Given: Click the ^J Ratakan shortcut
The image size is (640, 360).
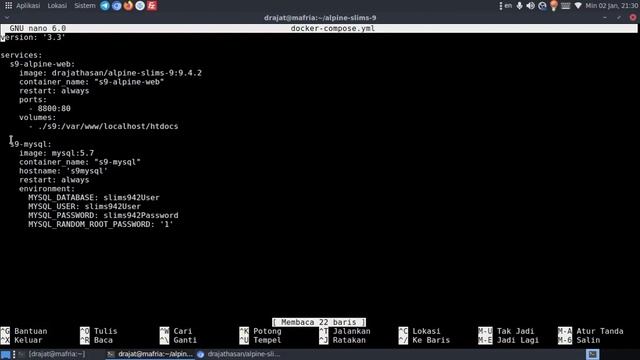Looking at the screenshot, I should (x=342, y=340).
